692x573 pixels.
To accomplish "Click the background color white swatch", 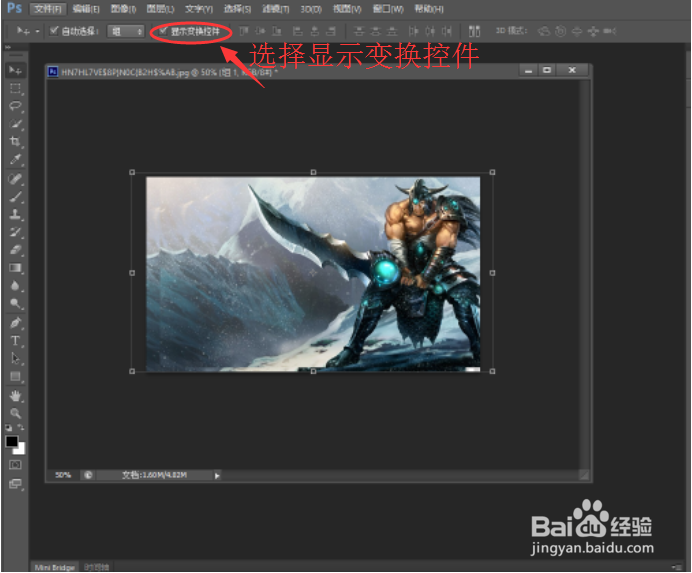I will click(x=20, y=449).
